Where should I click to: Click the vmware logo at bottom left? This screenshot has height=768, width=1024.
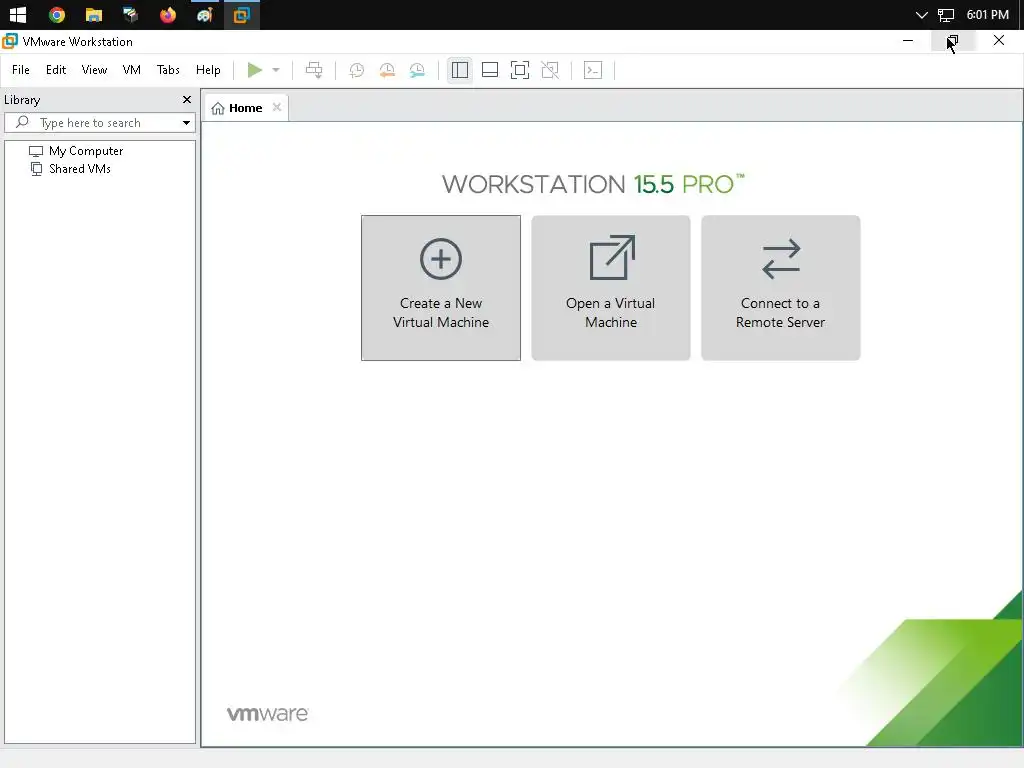point(268,714)
